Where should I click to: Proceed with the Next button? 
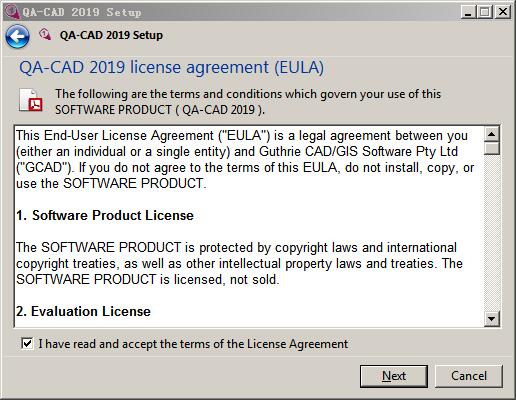tap(394, 376)
